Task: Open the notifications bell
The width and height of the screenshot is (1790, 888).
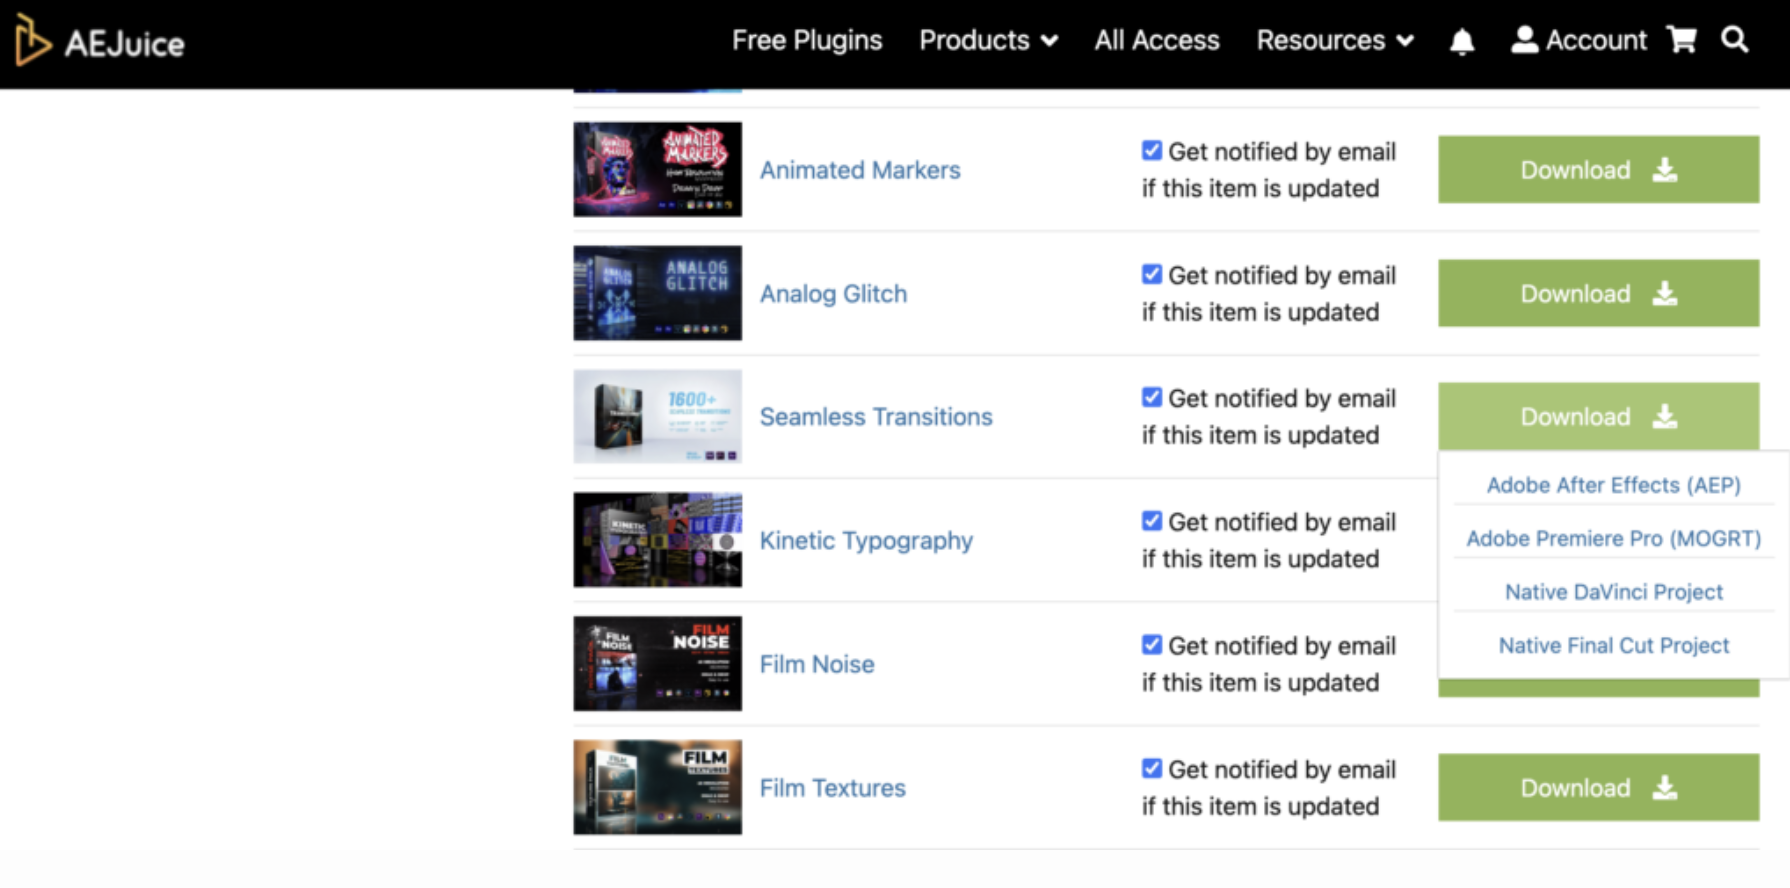Action: 1461,41
